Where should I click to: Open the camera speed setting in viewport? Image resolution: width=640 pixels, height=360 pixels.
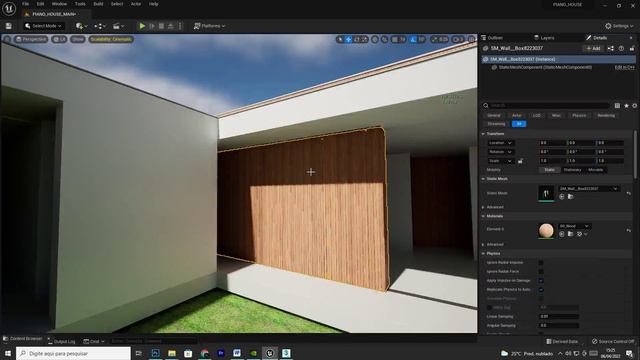pos(458,39)
